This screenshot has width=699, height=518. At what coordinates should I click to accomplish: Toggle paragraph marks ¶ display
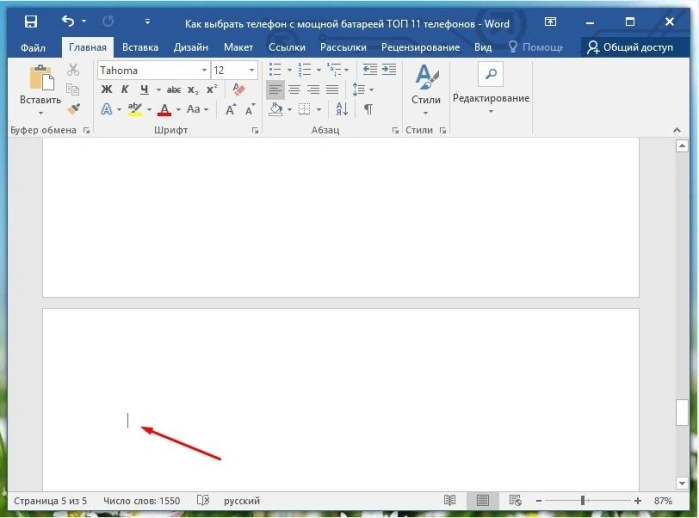[368, 109]
